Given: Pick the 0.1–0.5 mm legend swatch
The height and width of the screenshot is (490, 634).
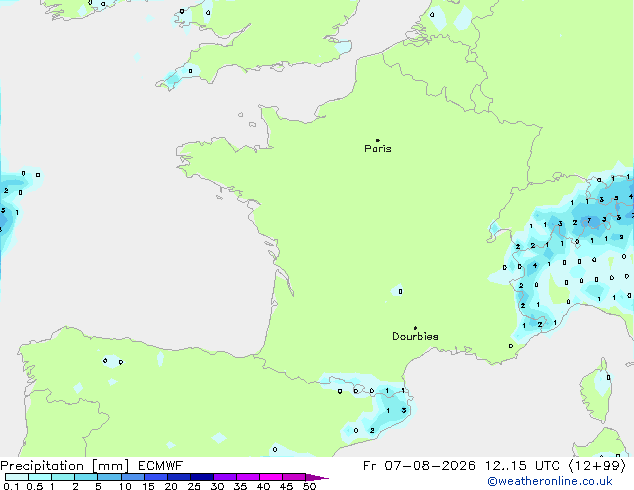Looking at the screenshot, I should click(x=17, y=477).
